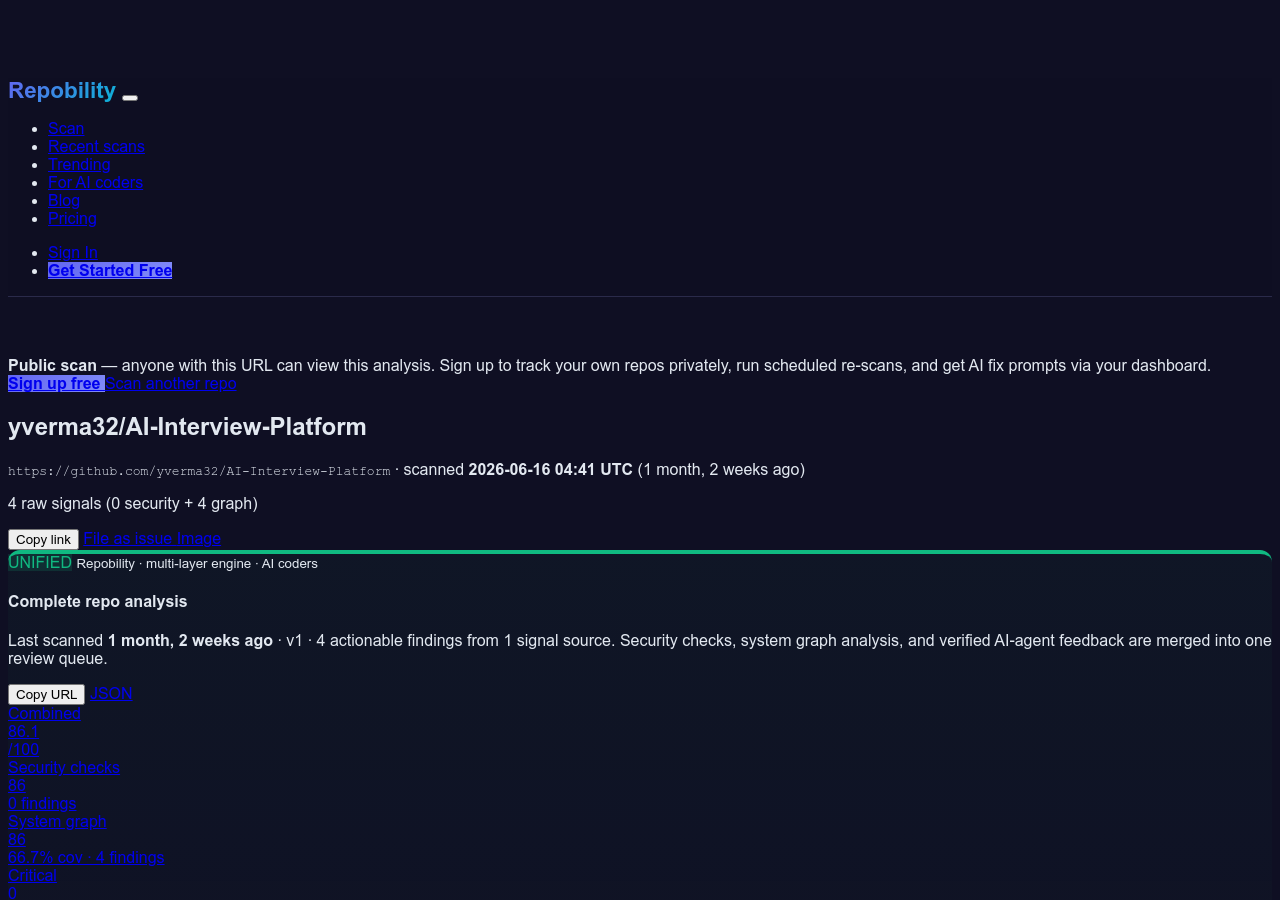The height and width of the screenshot is (900, 1280).
Task: Click the 0 findings link
Action: (x=42, y=803)
